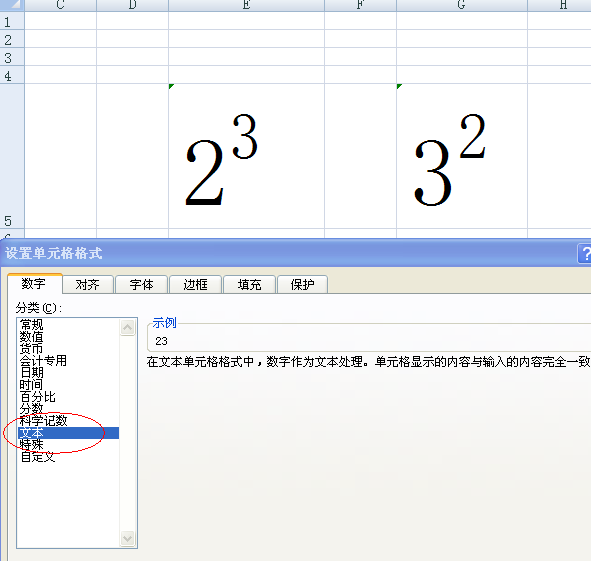Viewport: 591px width, 561px height.
Task: Click the error indicator triangle in cell G5
Action: point(399,86)
